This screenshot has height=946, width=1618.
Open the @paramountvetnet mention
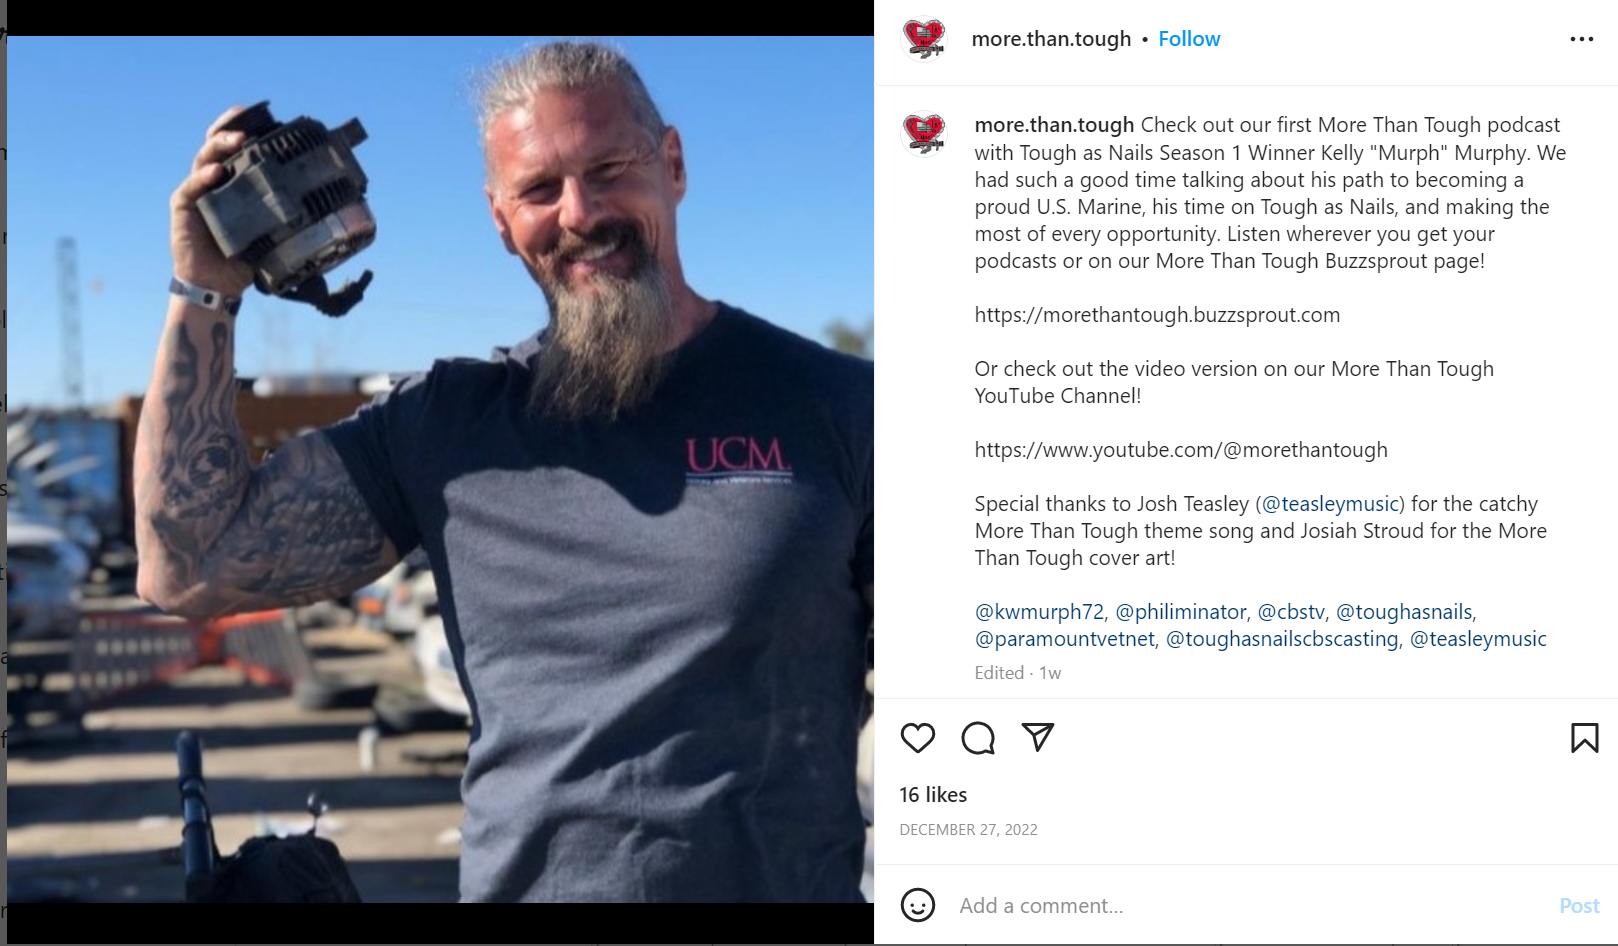click(1065, 639)
